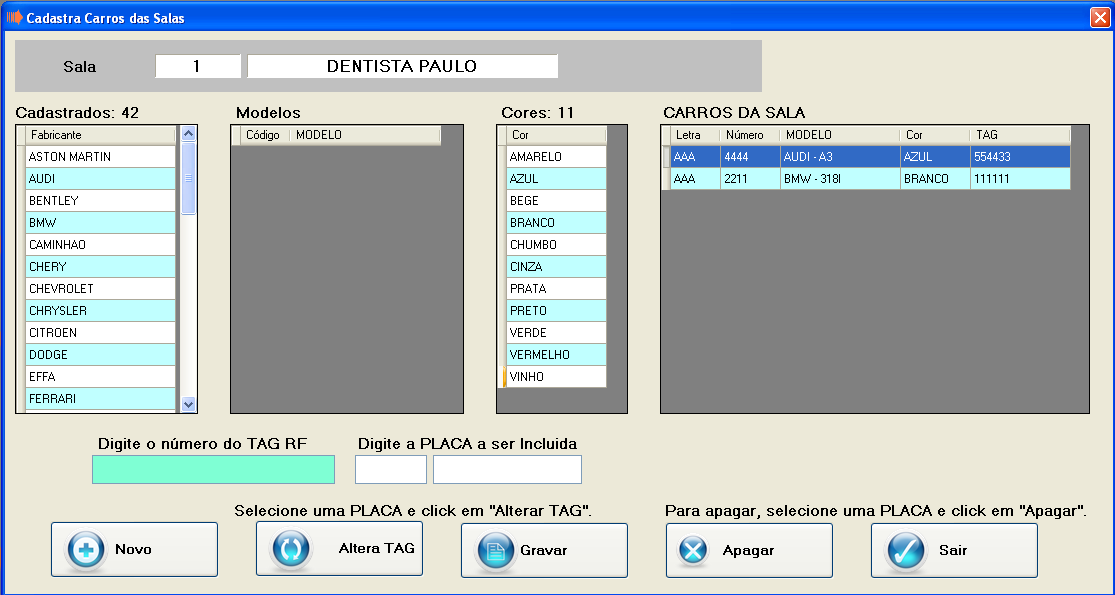
Task: Click the Sair button label
Action: [x=953, y=550]
